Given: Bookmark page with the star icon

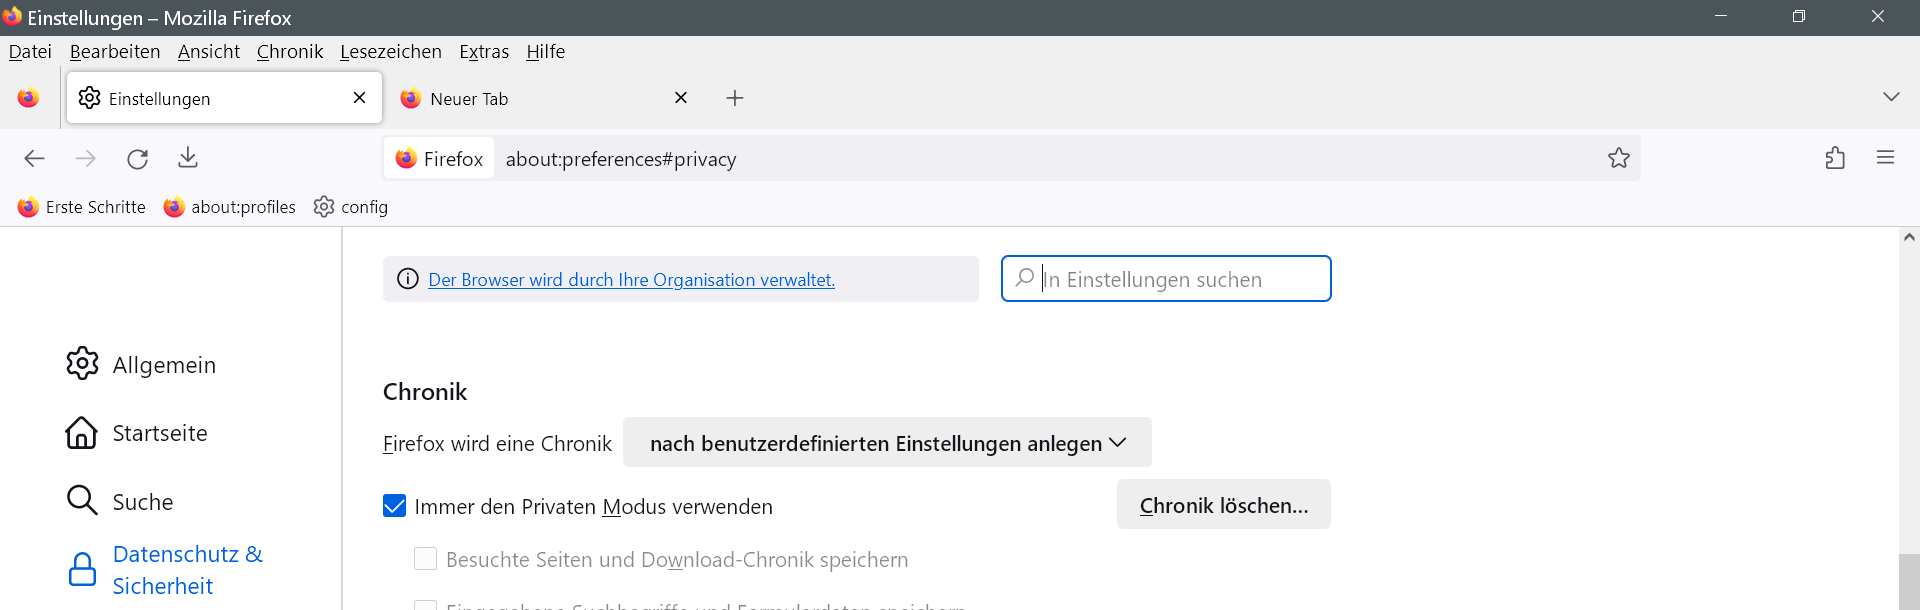Looking at the screenshot, I should click(1618, 158).
